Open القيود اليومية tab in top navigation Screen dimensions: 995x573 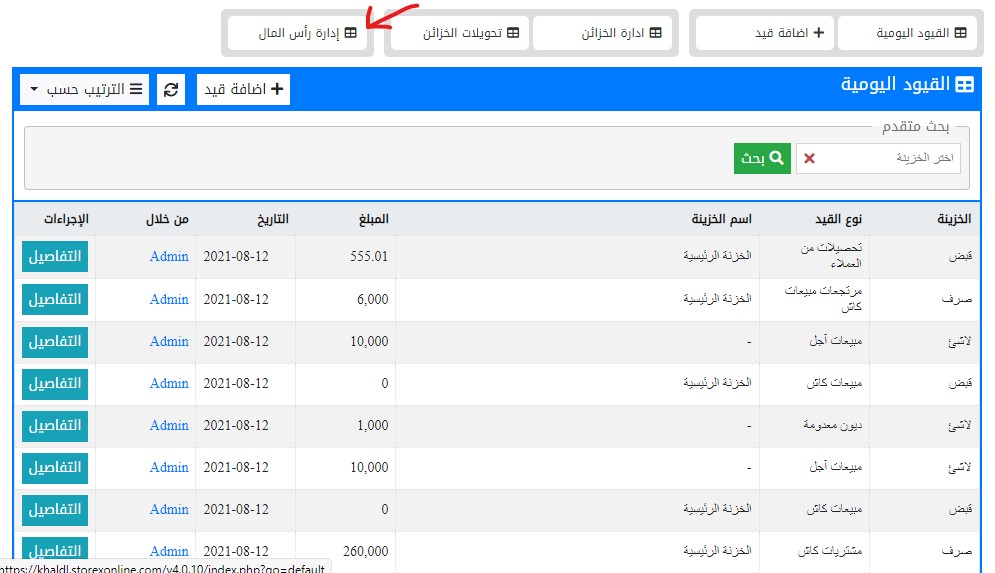(907, 33)
